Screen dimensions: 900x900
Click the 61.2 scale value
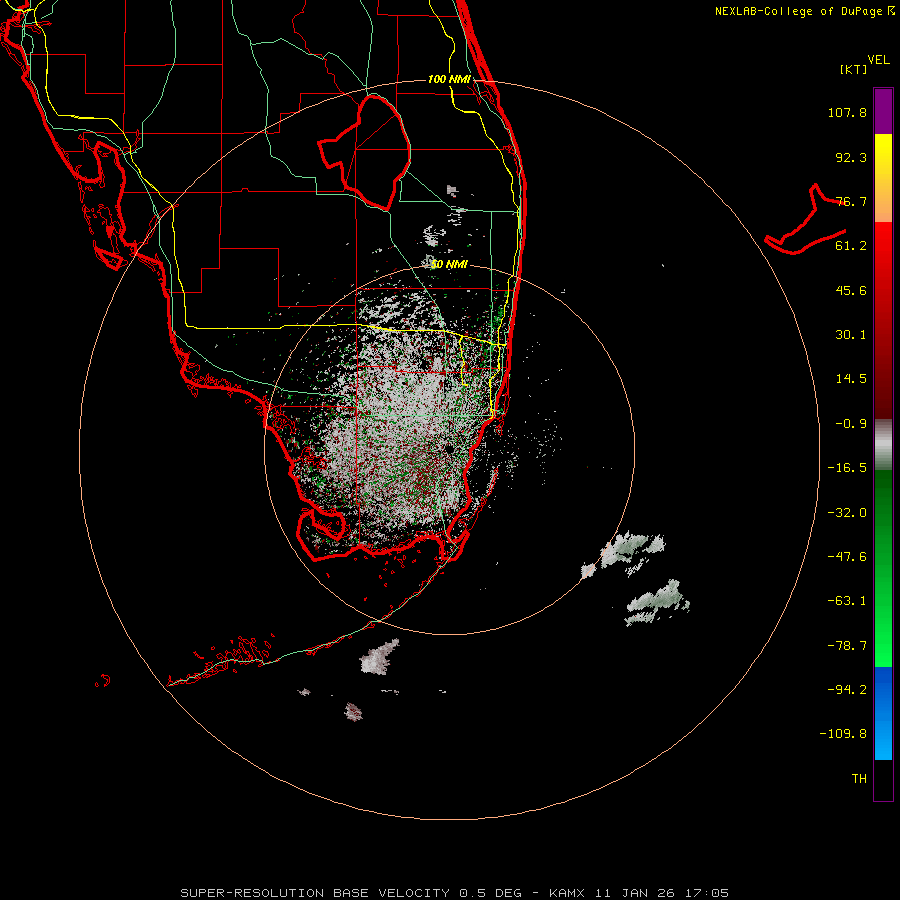tap(851, 246)
